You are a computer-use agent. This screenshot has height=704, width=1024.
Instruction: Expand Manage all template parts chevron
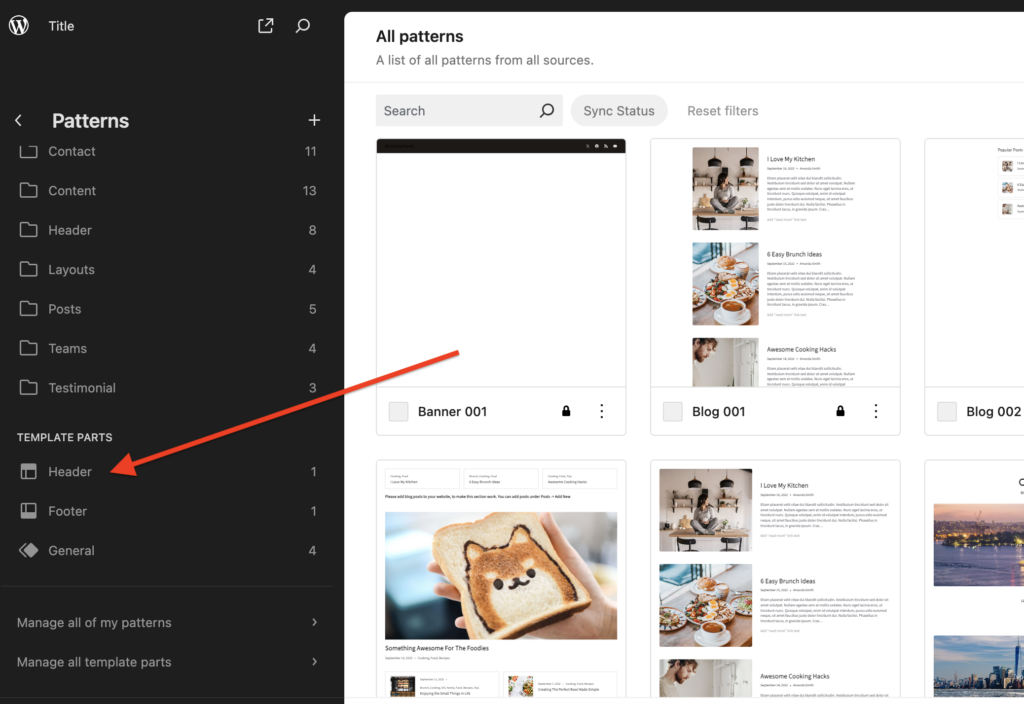point(314,662)
